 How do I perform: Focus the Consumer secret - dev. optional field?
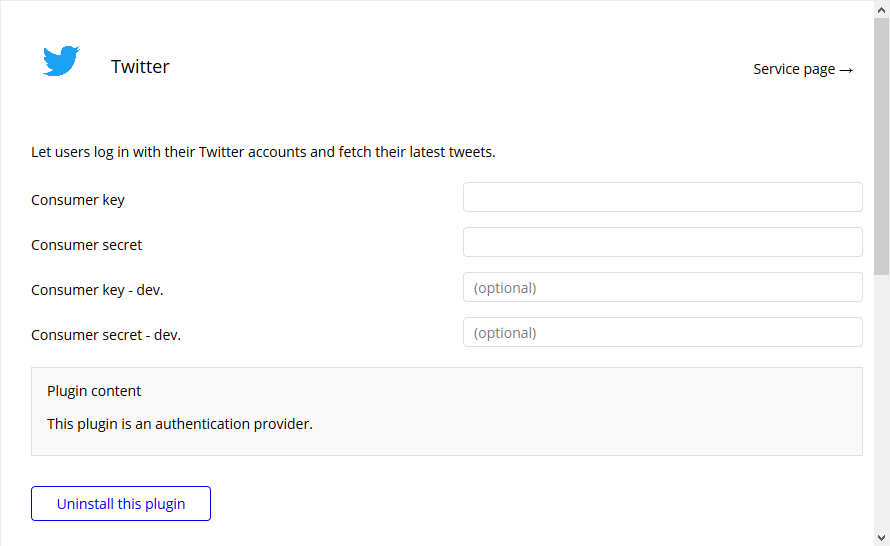(x=662, y=332)
